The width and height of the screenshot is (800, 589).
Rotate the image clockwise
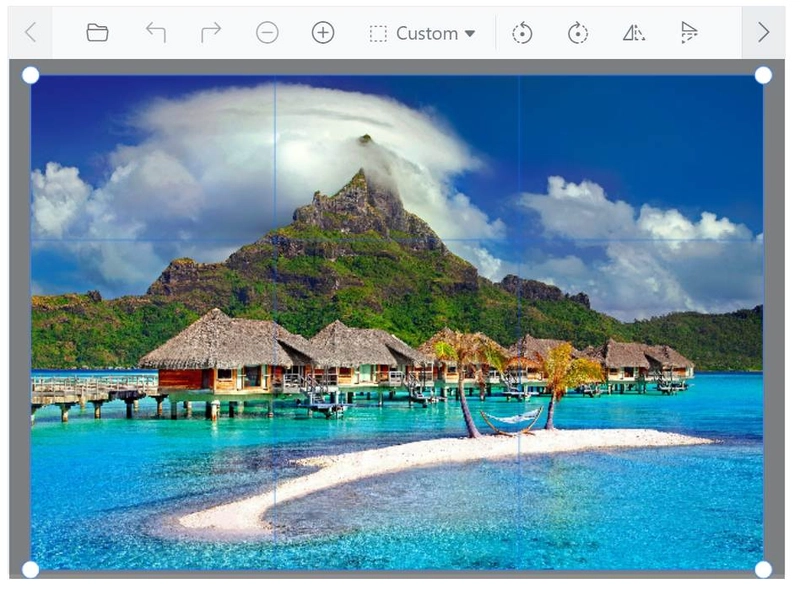tap(578, 33)
